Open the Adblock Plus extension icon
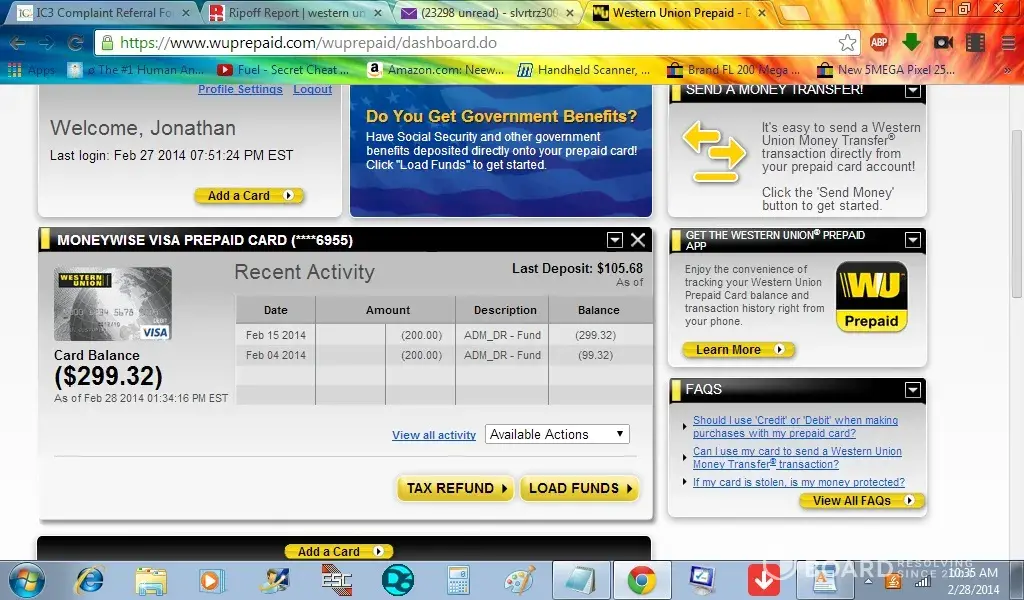The image size is (1024, 600). (879, 42)
